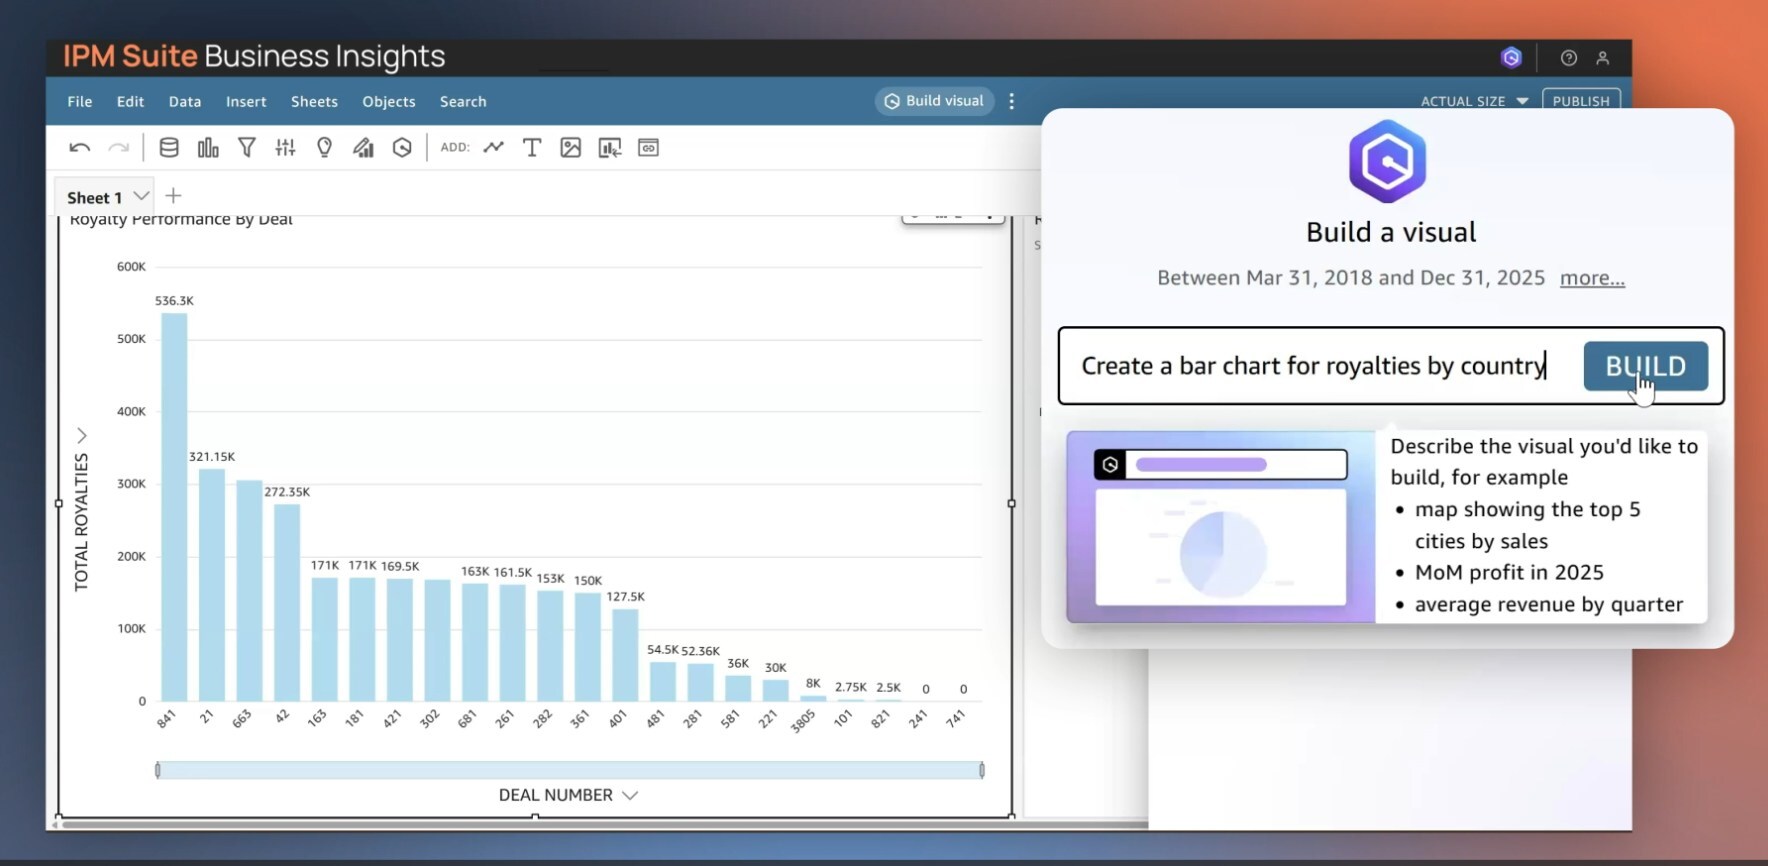Add a new sheet with plus icon
The height and width of the screenshot is (866, 1768).
click(173, 195)
